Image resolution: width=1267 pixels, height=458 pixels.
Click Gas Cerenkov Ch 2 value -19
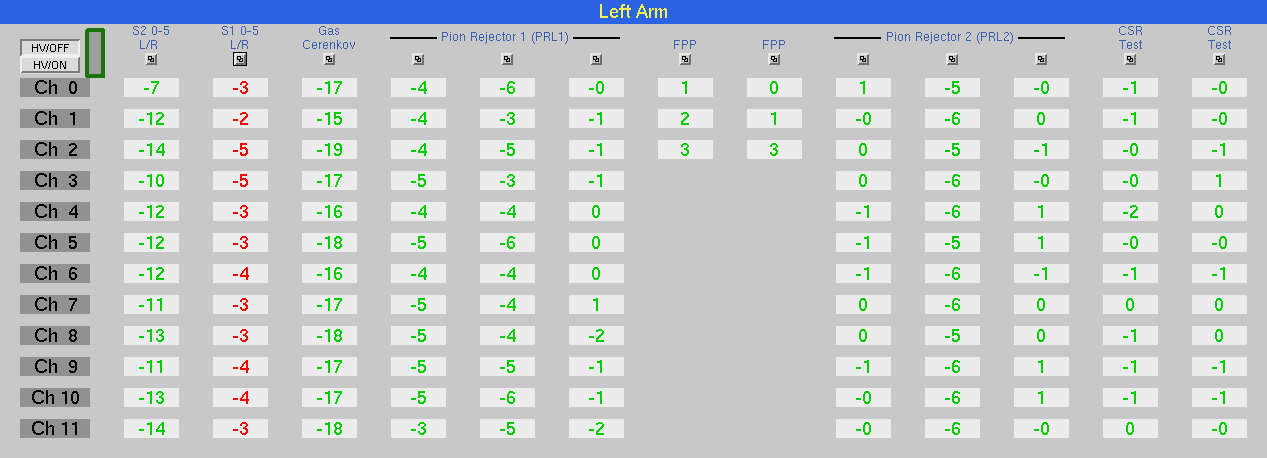pos(329,150)
